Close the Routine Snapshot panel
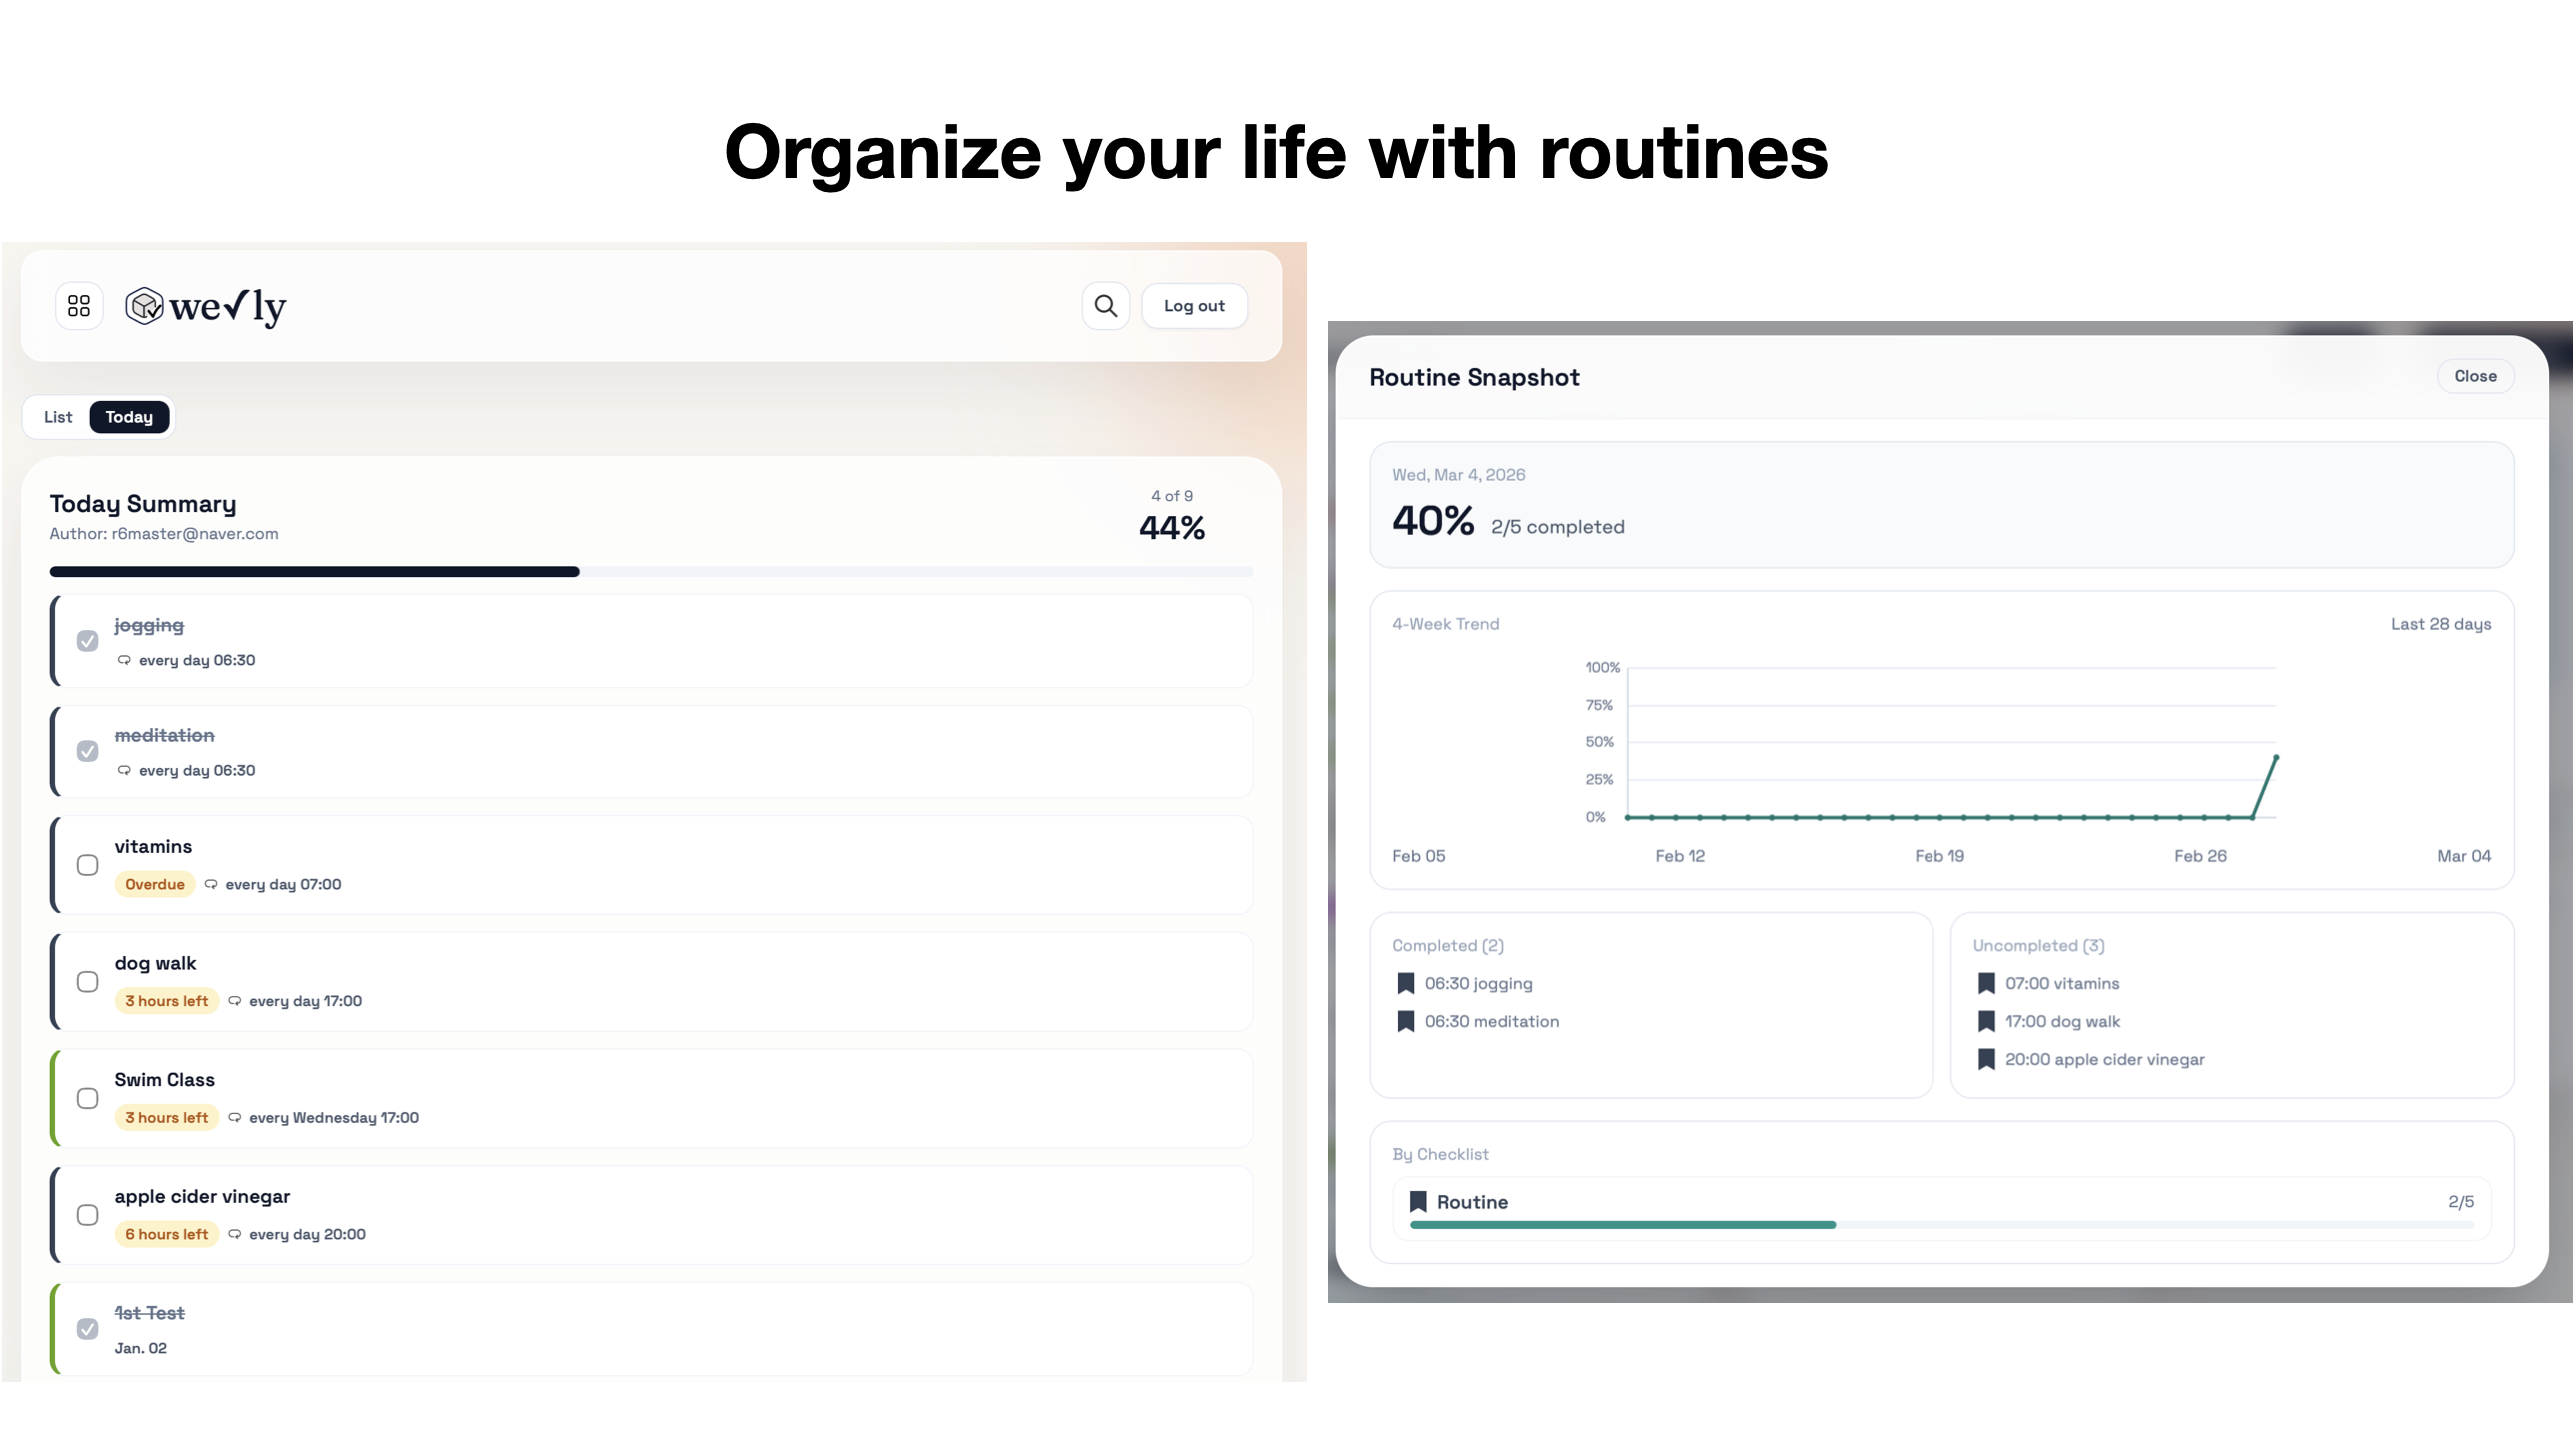The width and height of the screenshot is (2576, 1437). coord(2475,375)
